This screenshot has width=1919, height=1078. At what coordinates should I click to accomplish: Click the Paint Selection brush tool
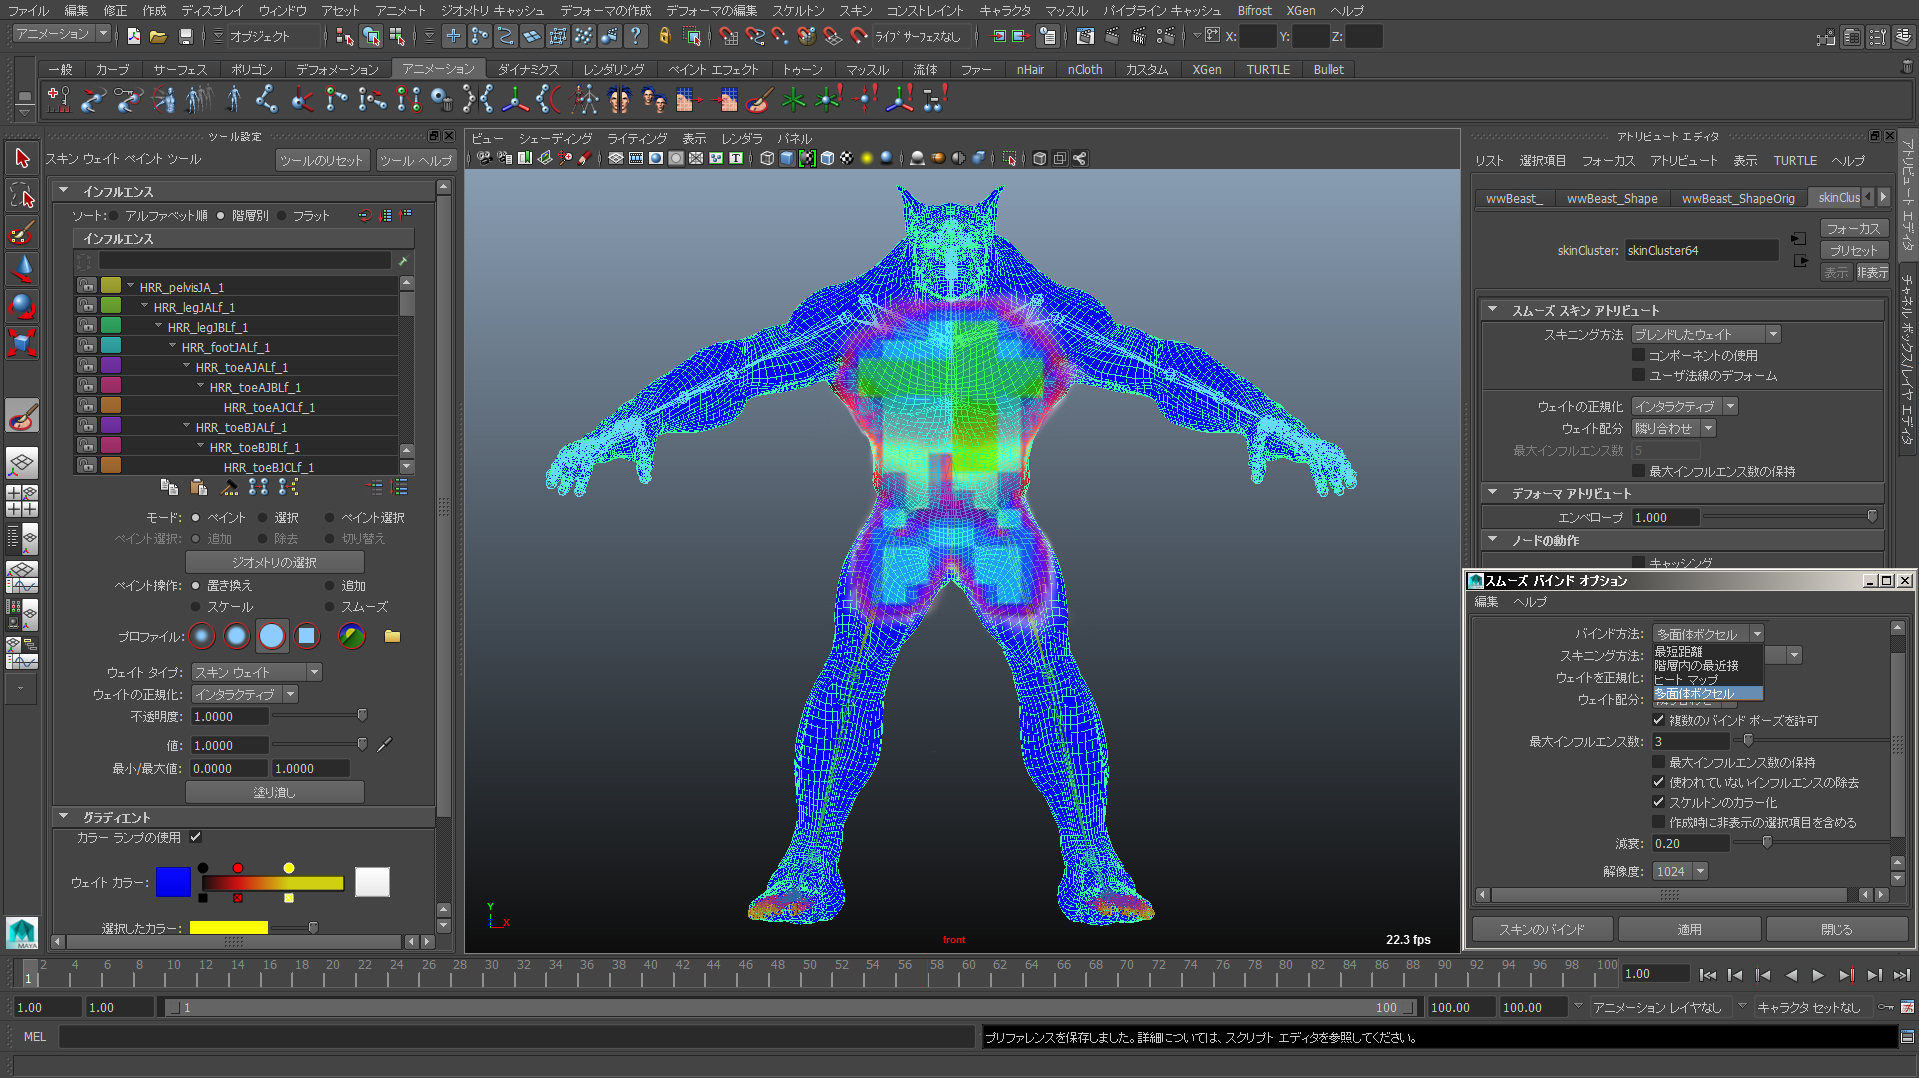(x=22, y=233)
